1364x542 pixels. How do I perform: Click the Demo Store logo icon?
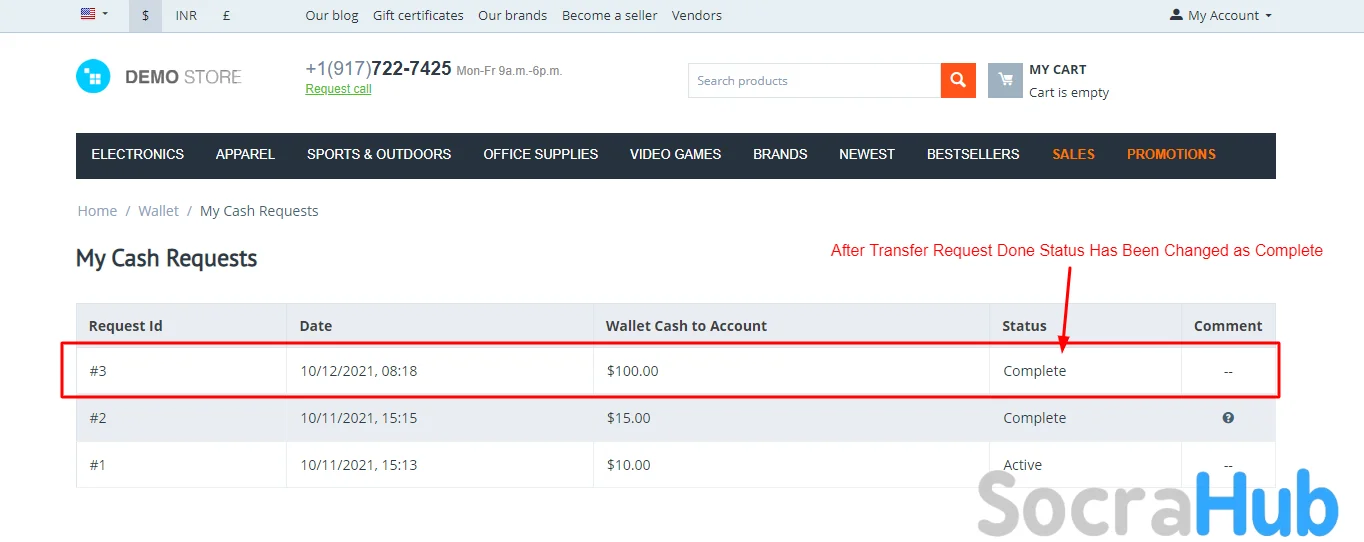(93, 77)
